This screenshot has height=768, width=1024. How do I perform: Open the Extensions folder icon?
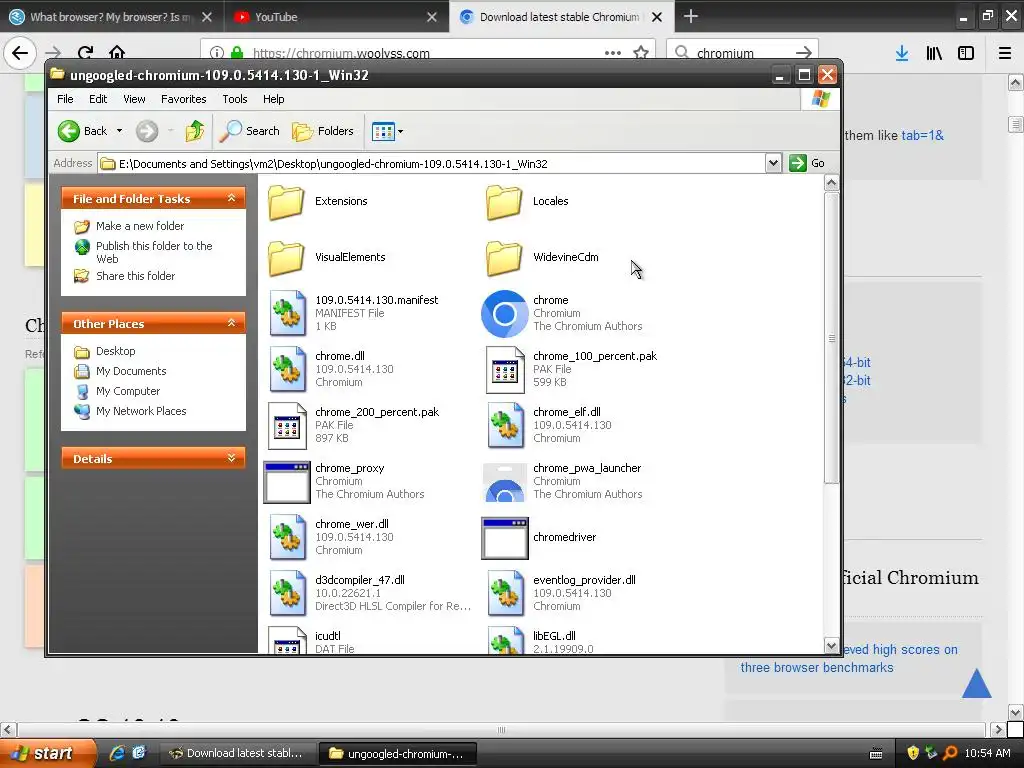click(286, 202)
